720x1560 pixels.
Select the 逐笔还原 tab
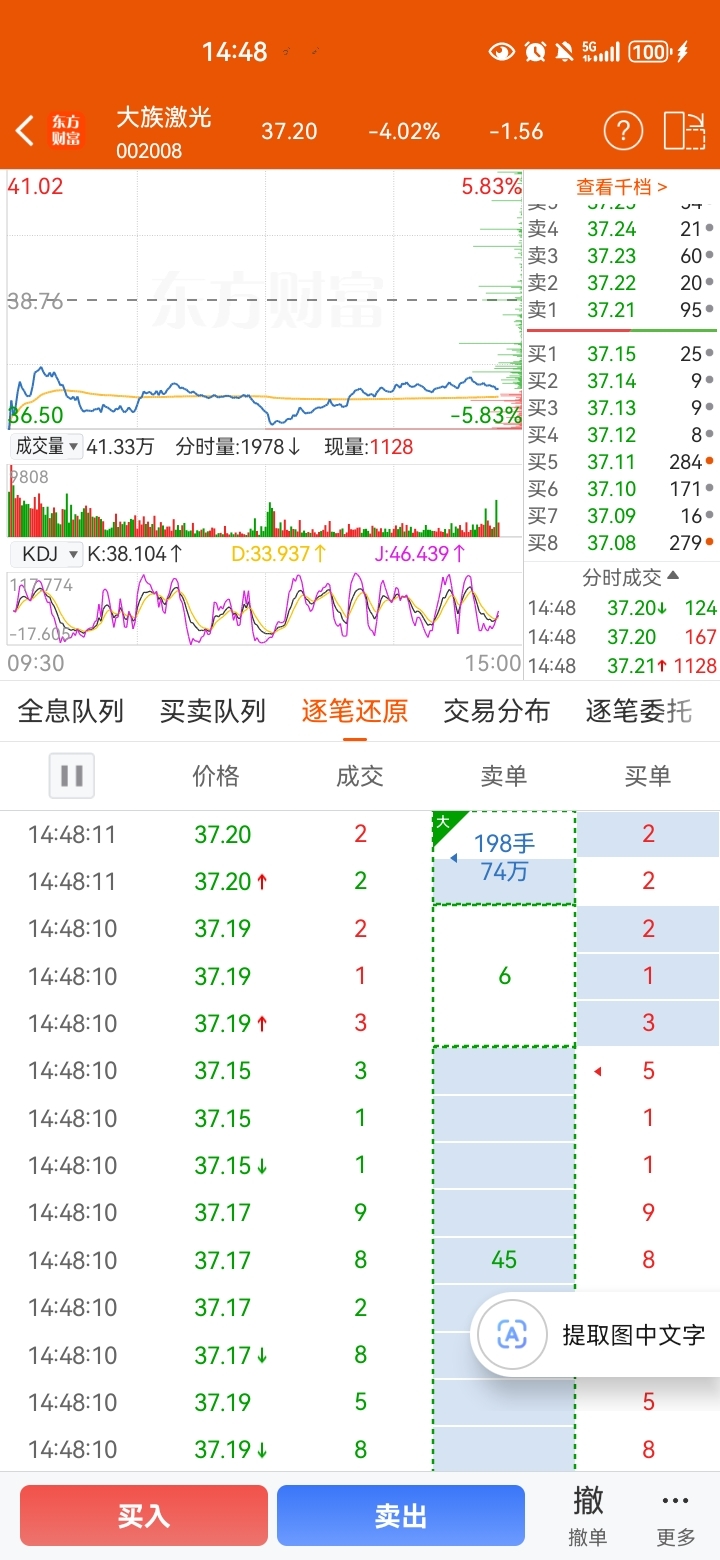pyautogui.click(x=355, y=711)
